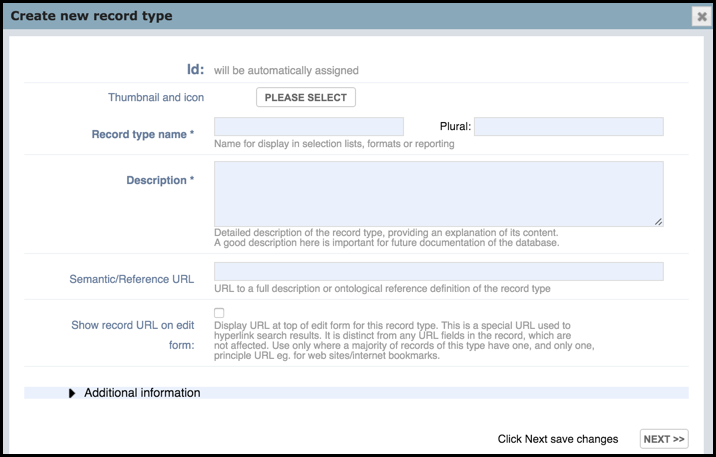
Task: Click inside the Description text area
Action: [438, 194]
